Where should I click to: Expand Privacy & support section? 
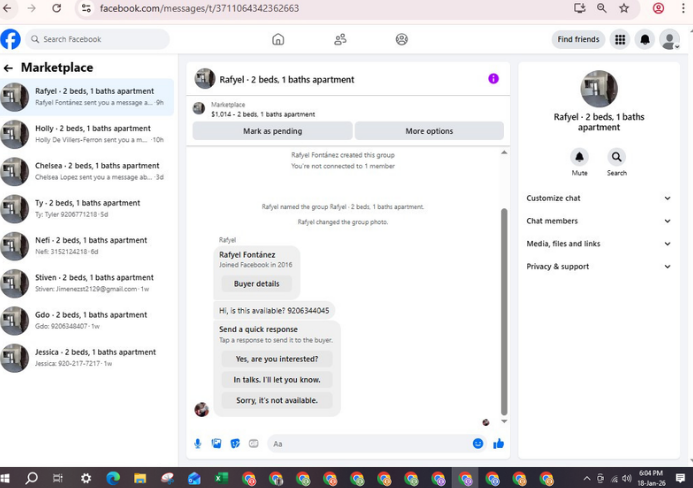pyautogui.click(x=599, y=267)
